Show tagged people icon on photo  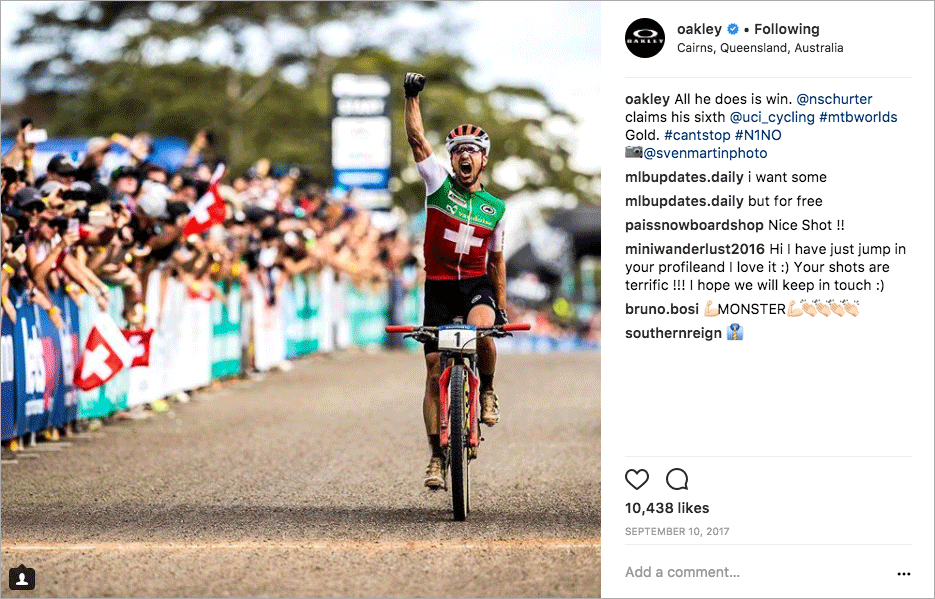[22, 577]
